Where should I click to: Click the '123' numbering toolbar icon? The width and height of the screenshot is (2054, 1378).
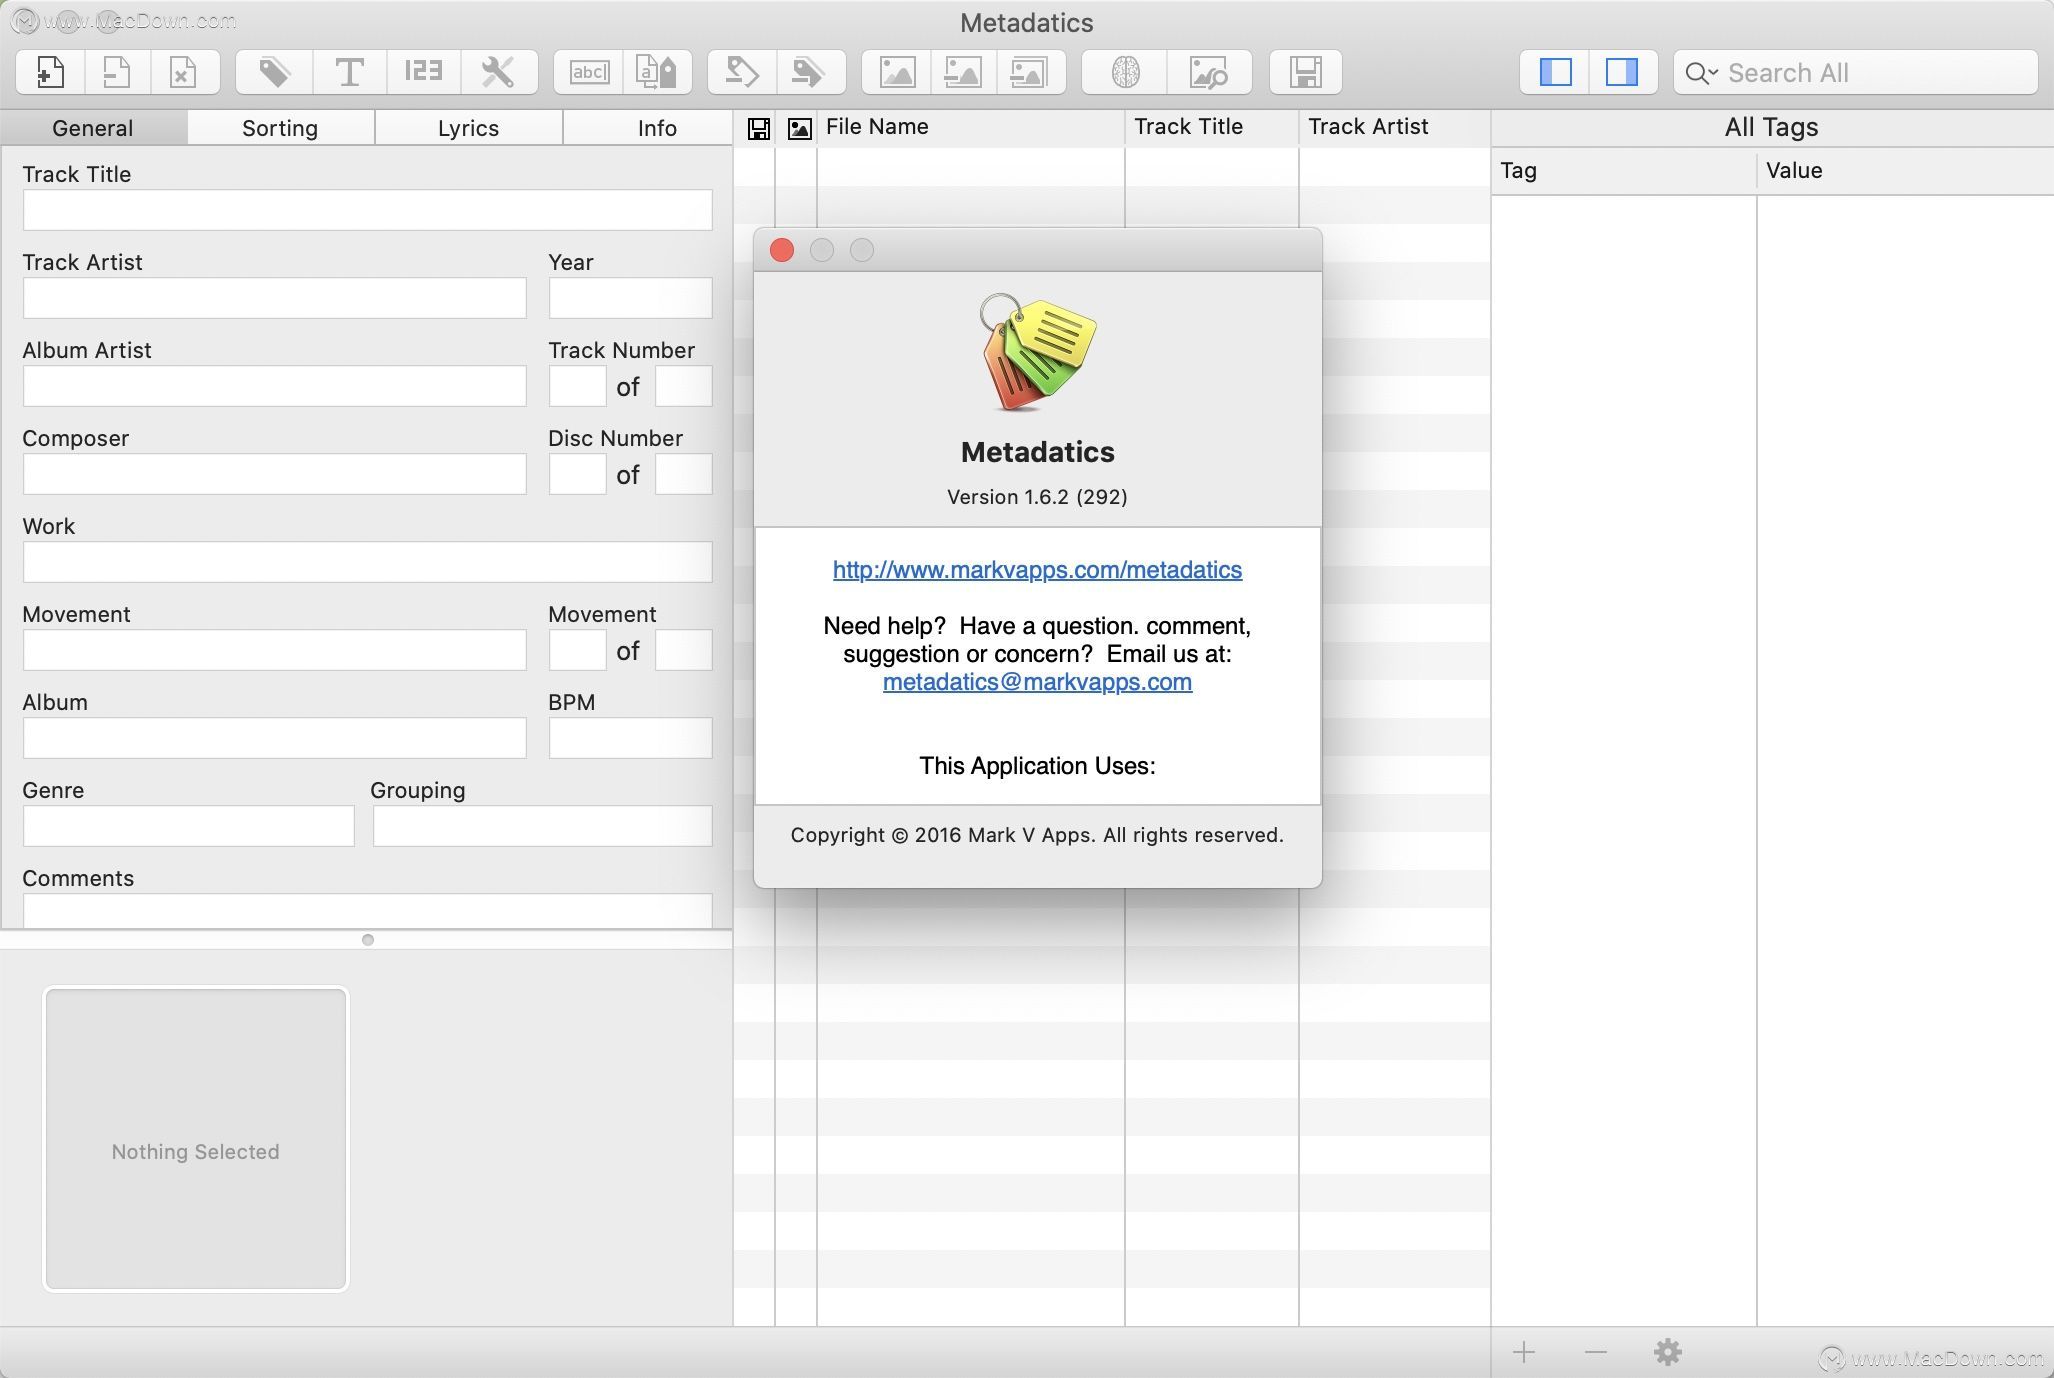(423, 72)
